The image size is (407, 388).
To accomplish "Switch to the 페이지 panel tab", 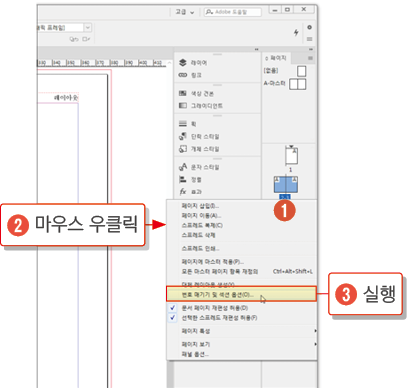I will point(276,58).
